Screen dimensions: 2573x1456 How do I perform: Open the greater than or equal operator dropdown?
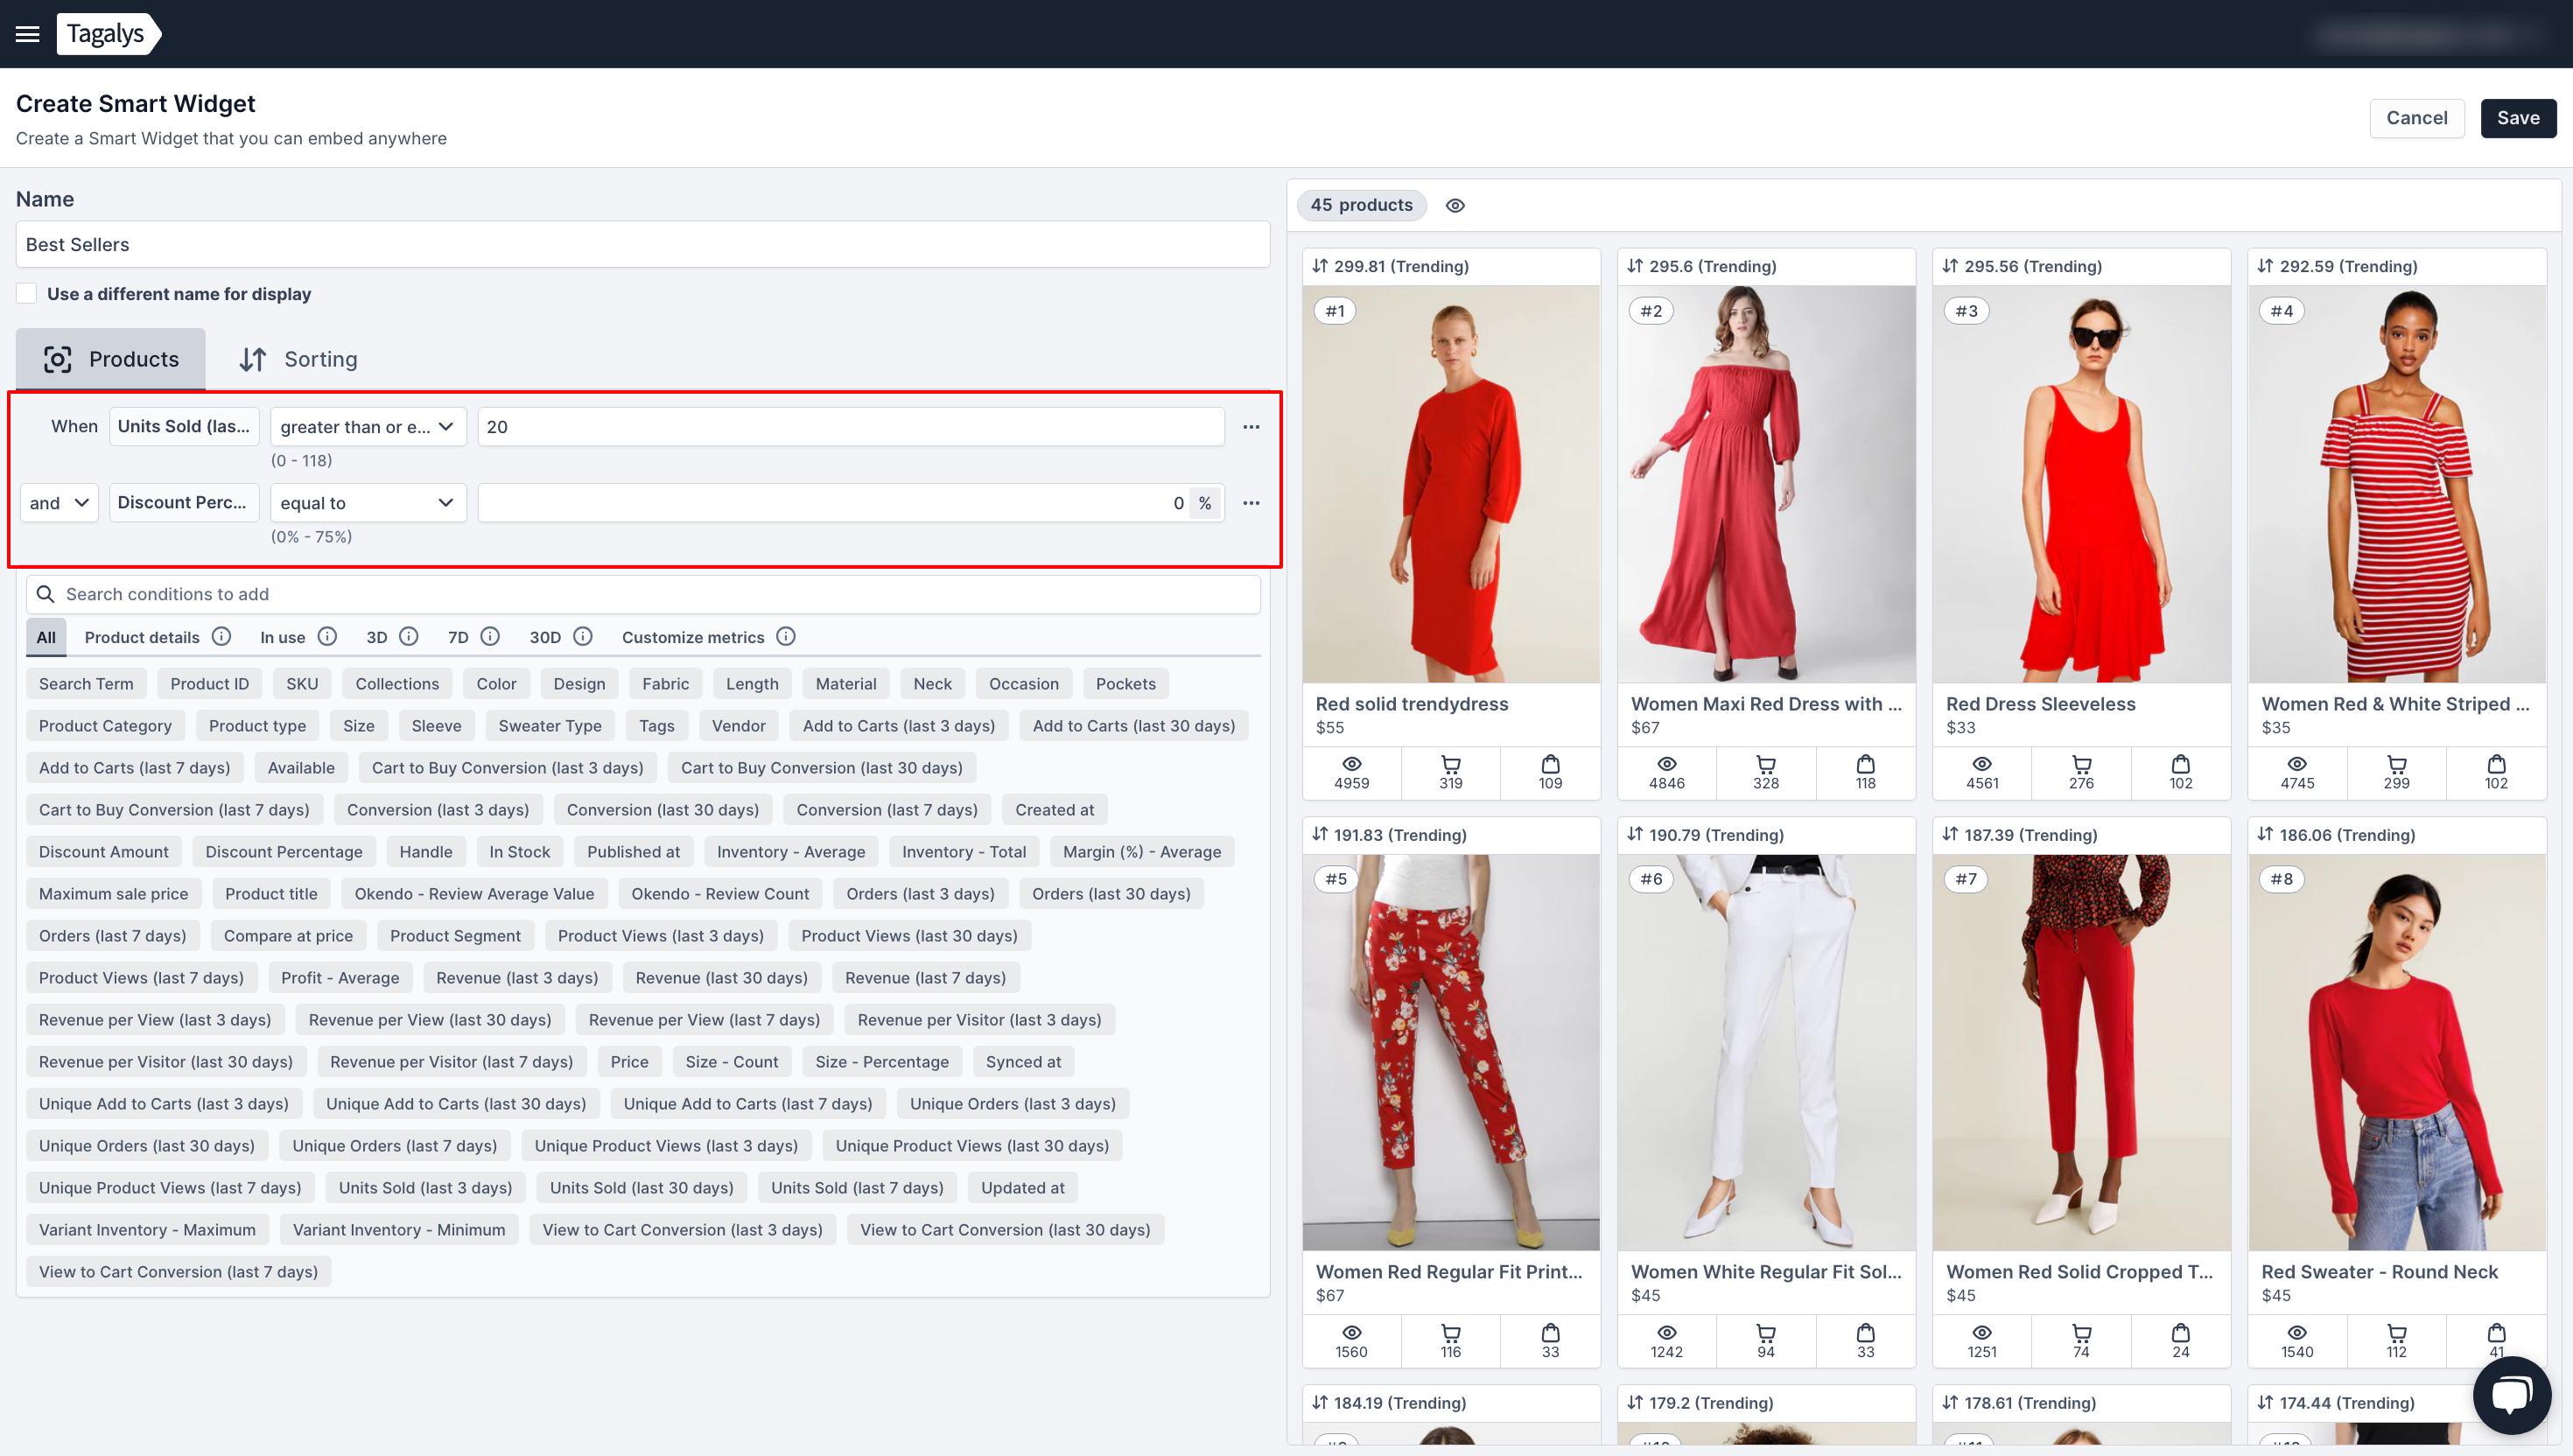point(368,427)
